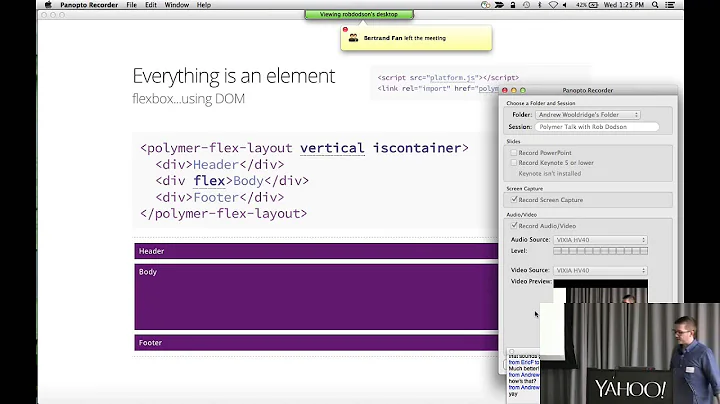Toggle the Record PowerPoint checkbox
This screenshot has height=404, width=720.
click(514, 152)
